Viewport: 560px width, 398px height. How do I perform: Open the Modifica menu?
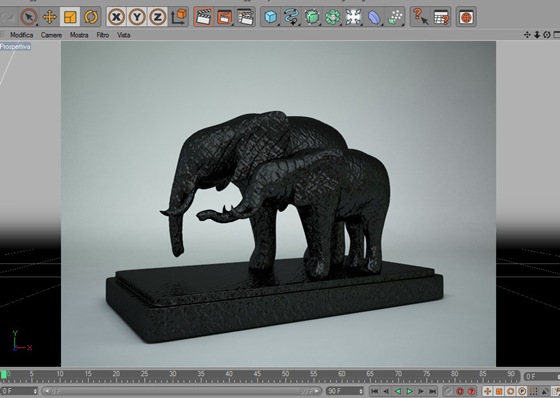coord(21,35)
